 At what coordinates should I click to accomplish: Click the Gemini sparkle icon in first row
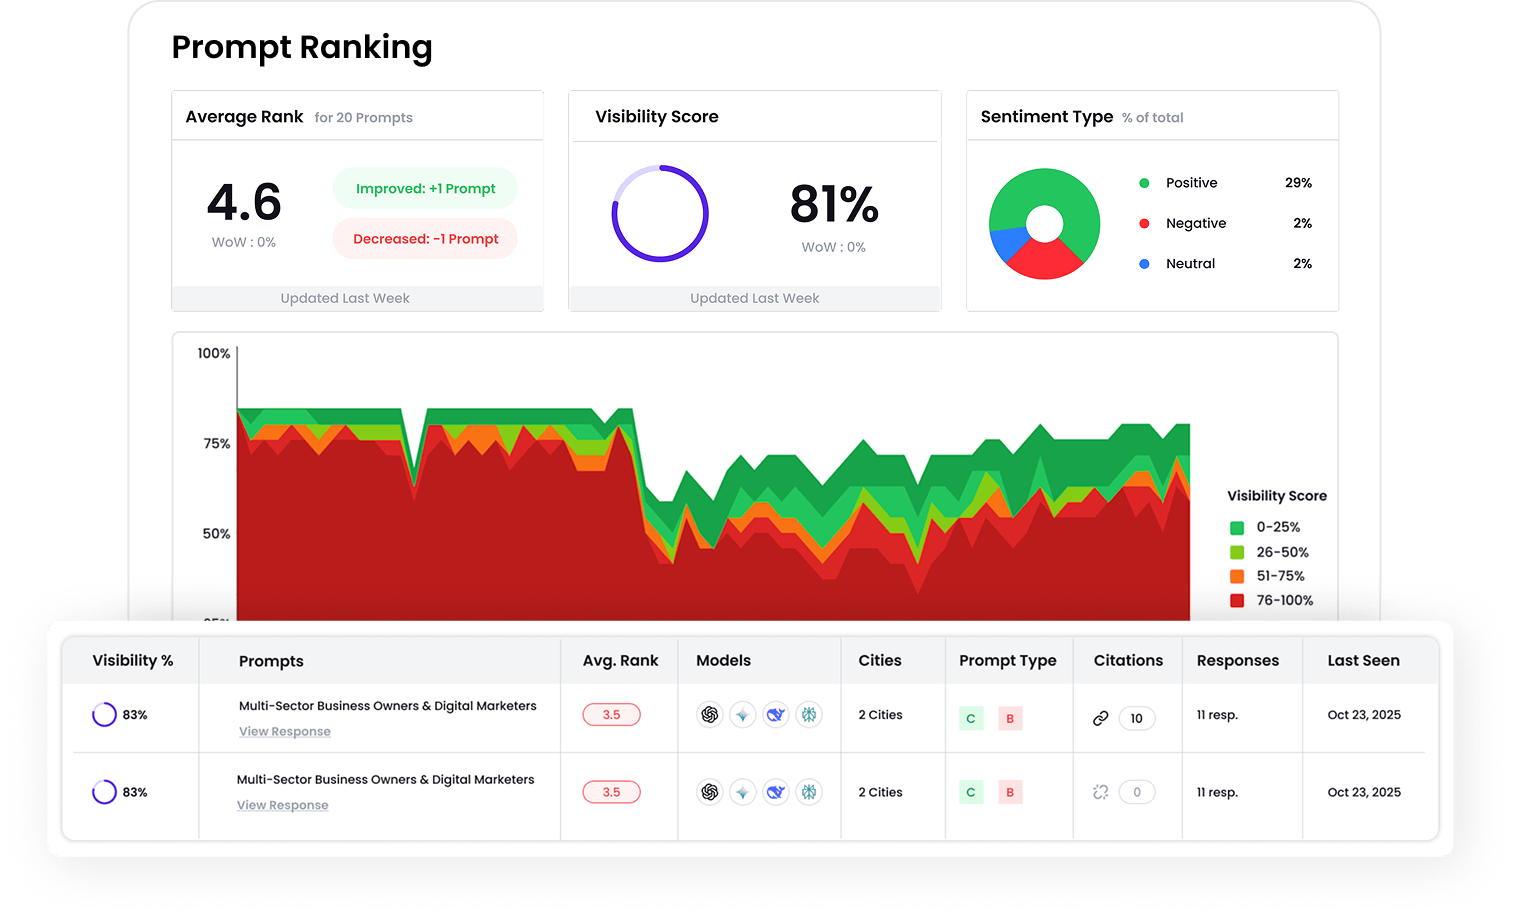pyautogui.click(x=743, y=715)
